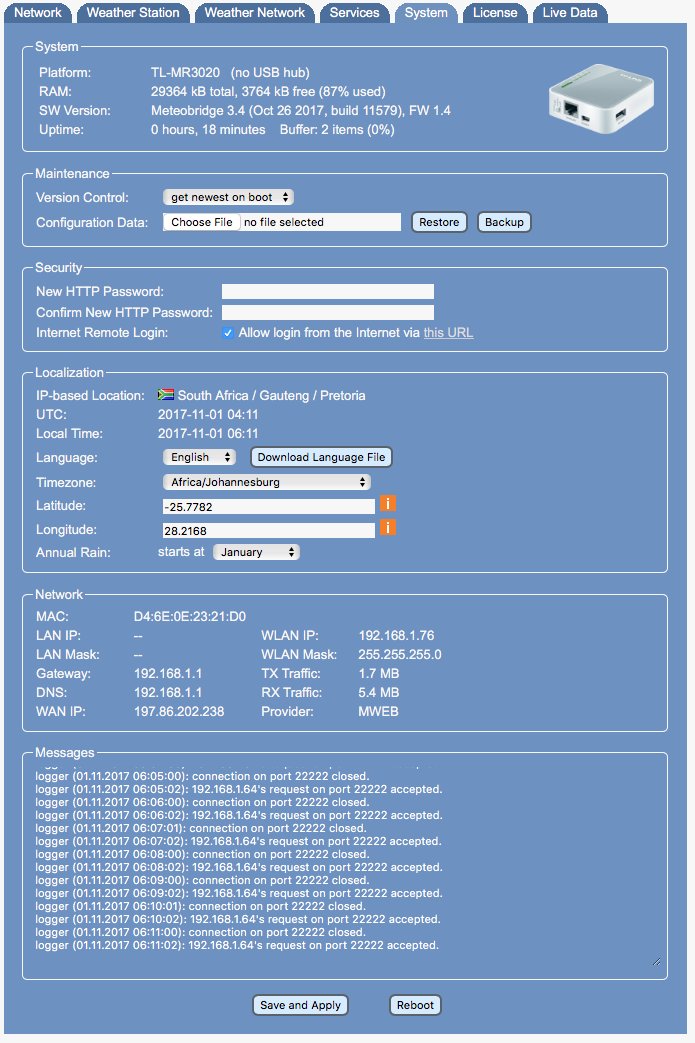Expand the Timezone dropdown
The height and width of the screenshot is (1043, 695).
pos(267,482)
